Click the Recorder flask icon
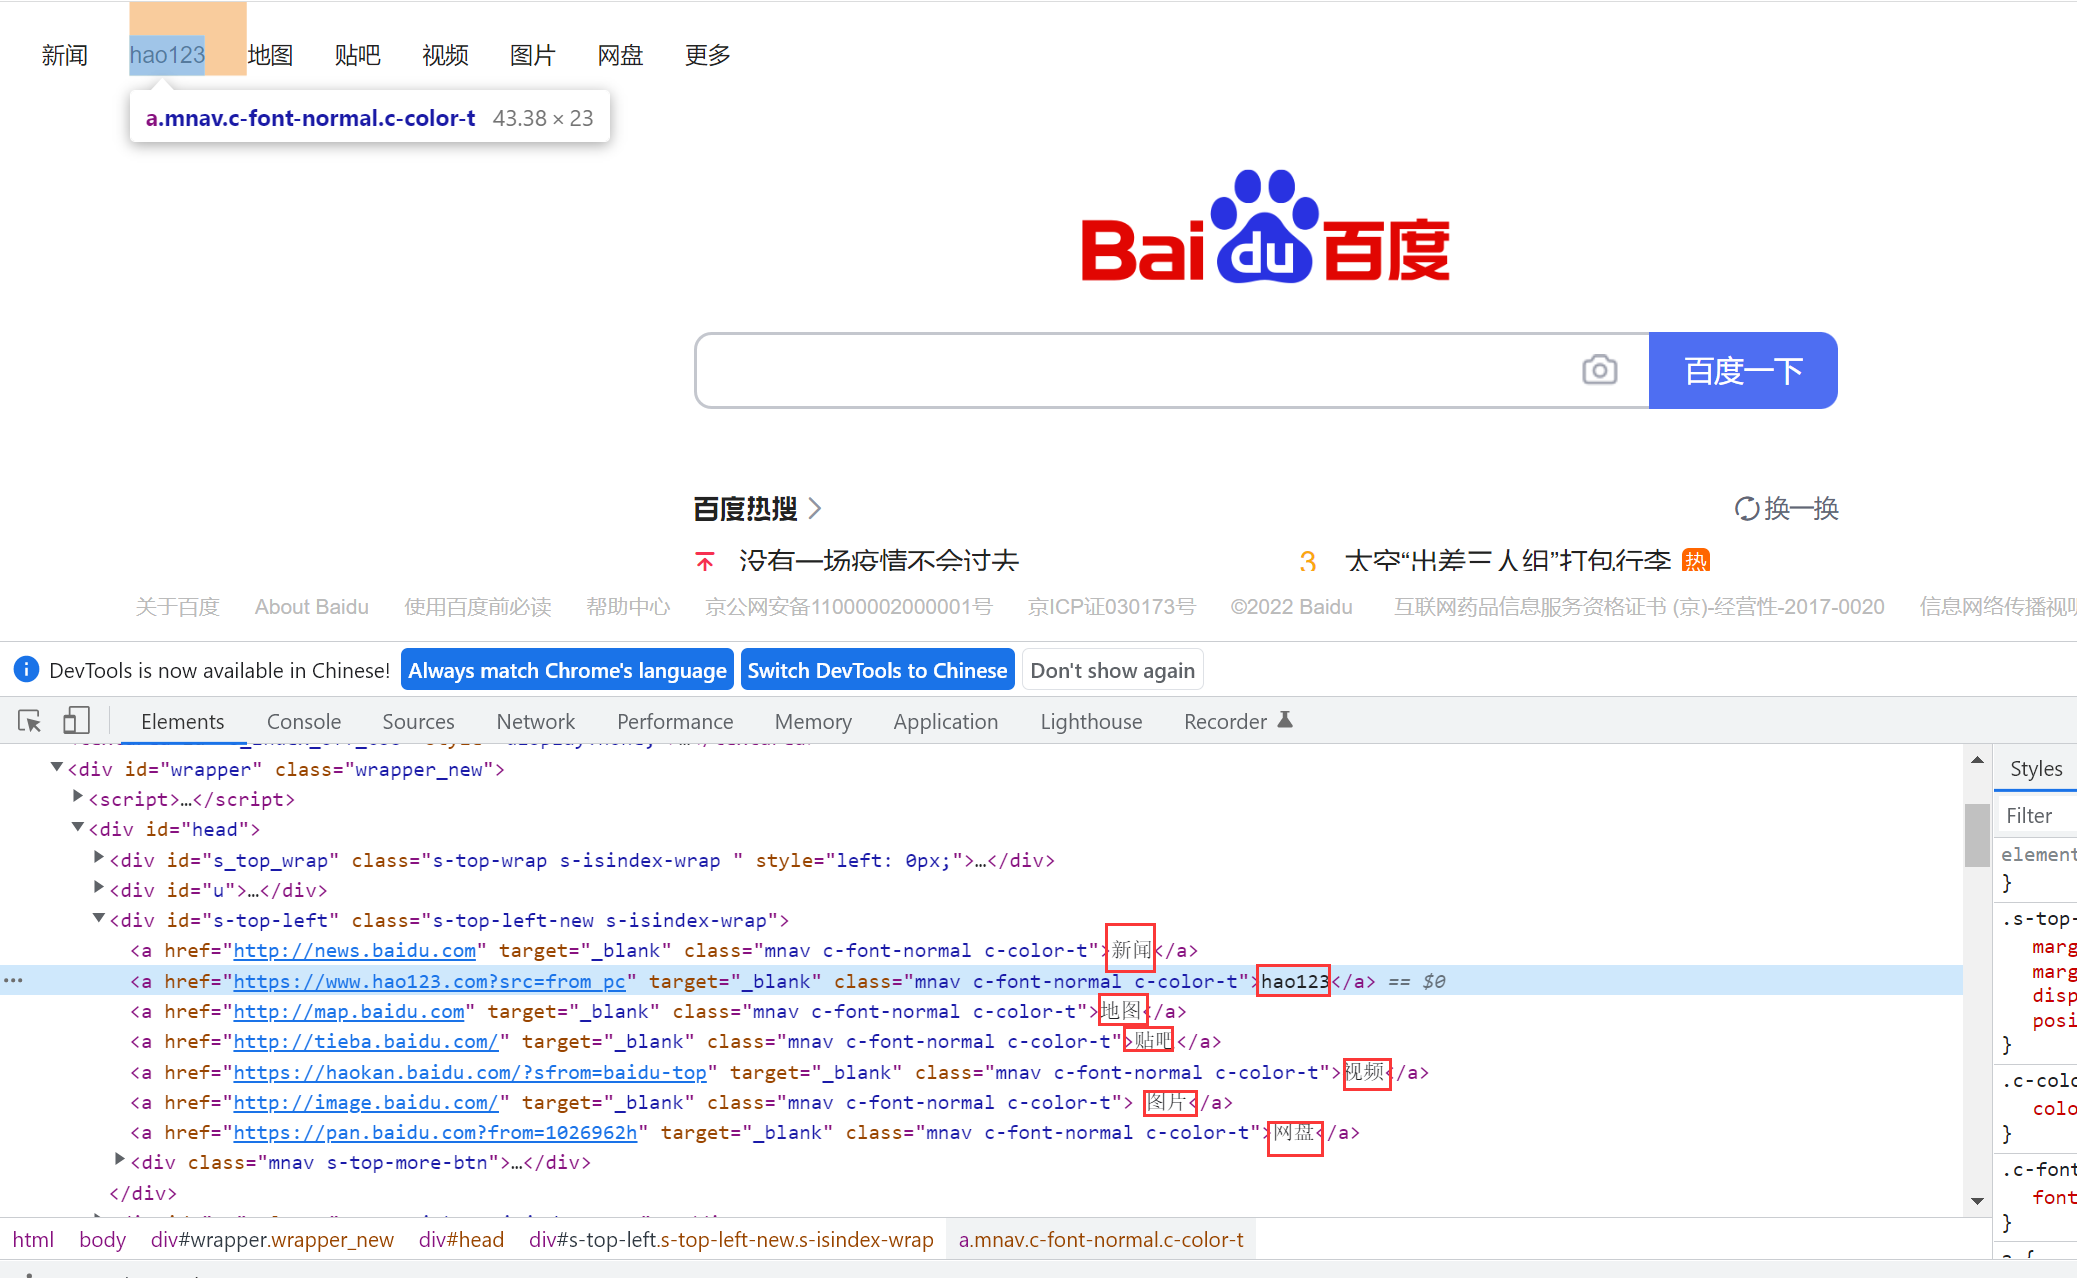 1285,720
